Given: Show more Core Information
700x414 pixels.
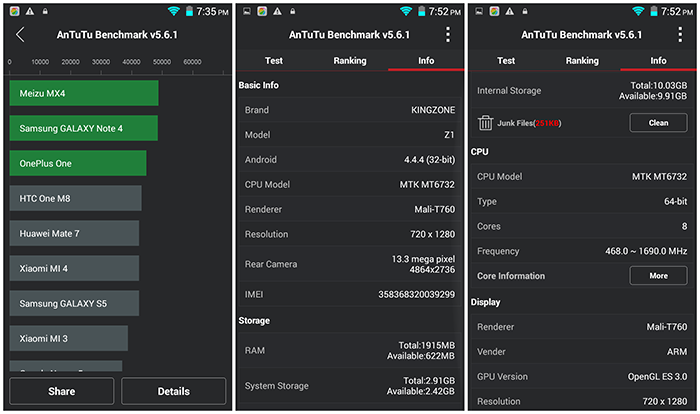Looking at the screenshot, I should tap(658, 276).
